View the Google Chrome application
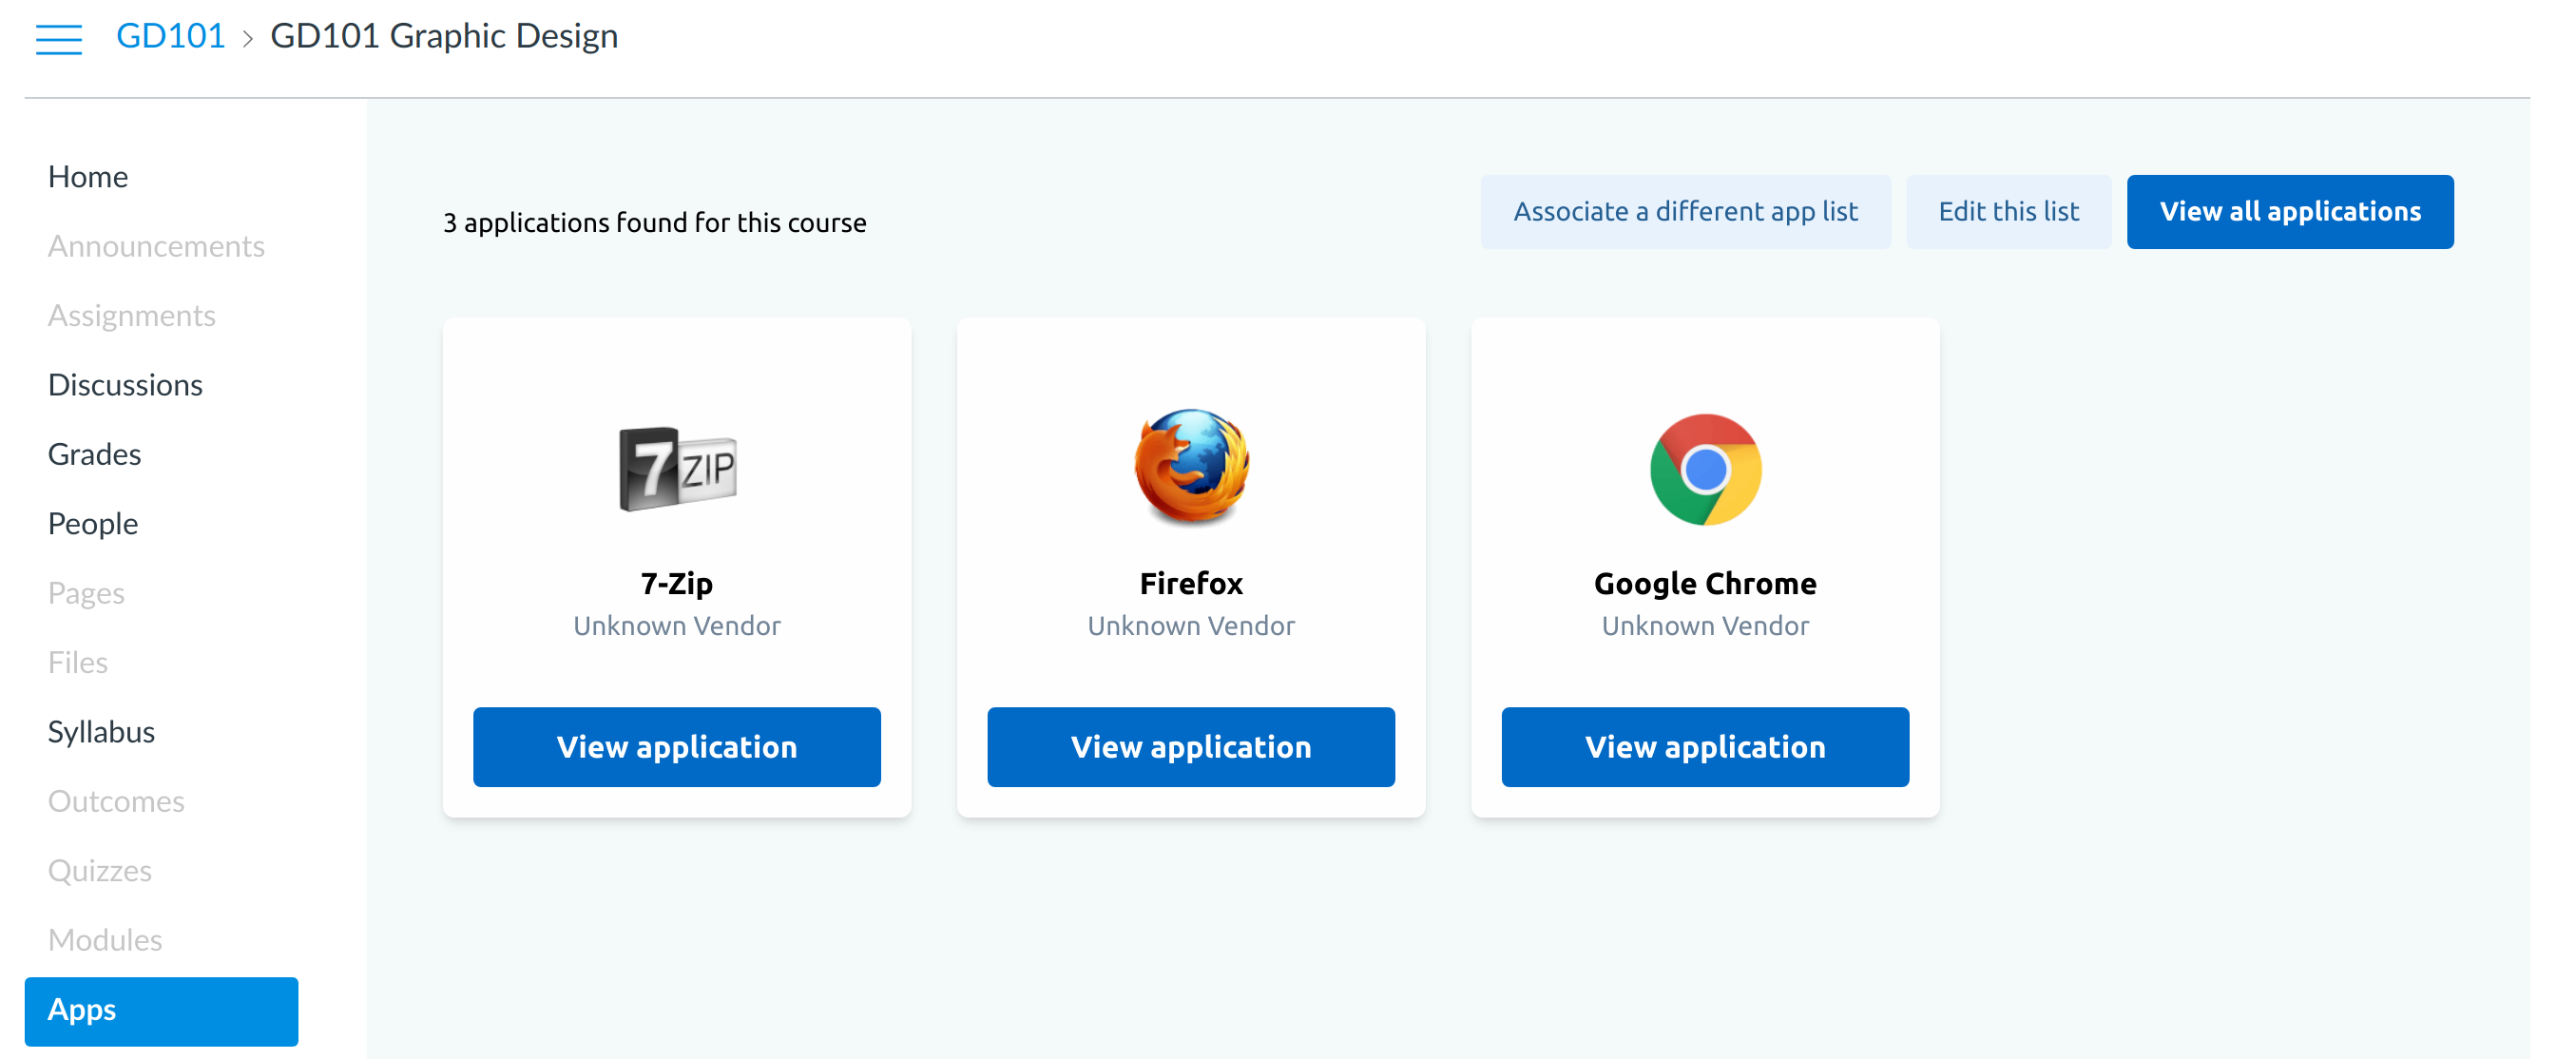 click(x=1705, y=747)
